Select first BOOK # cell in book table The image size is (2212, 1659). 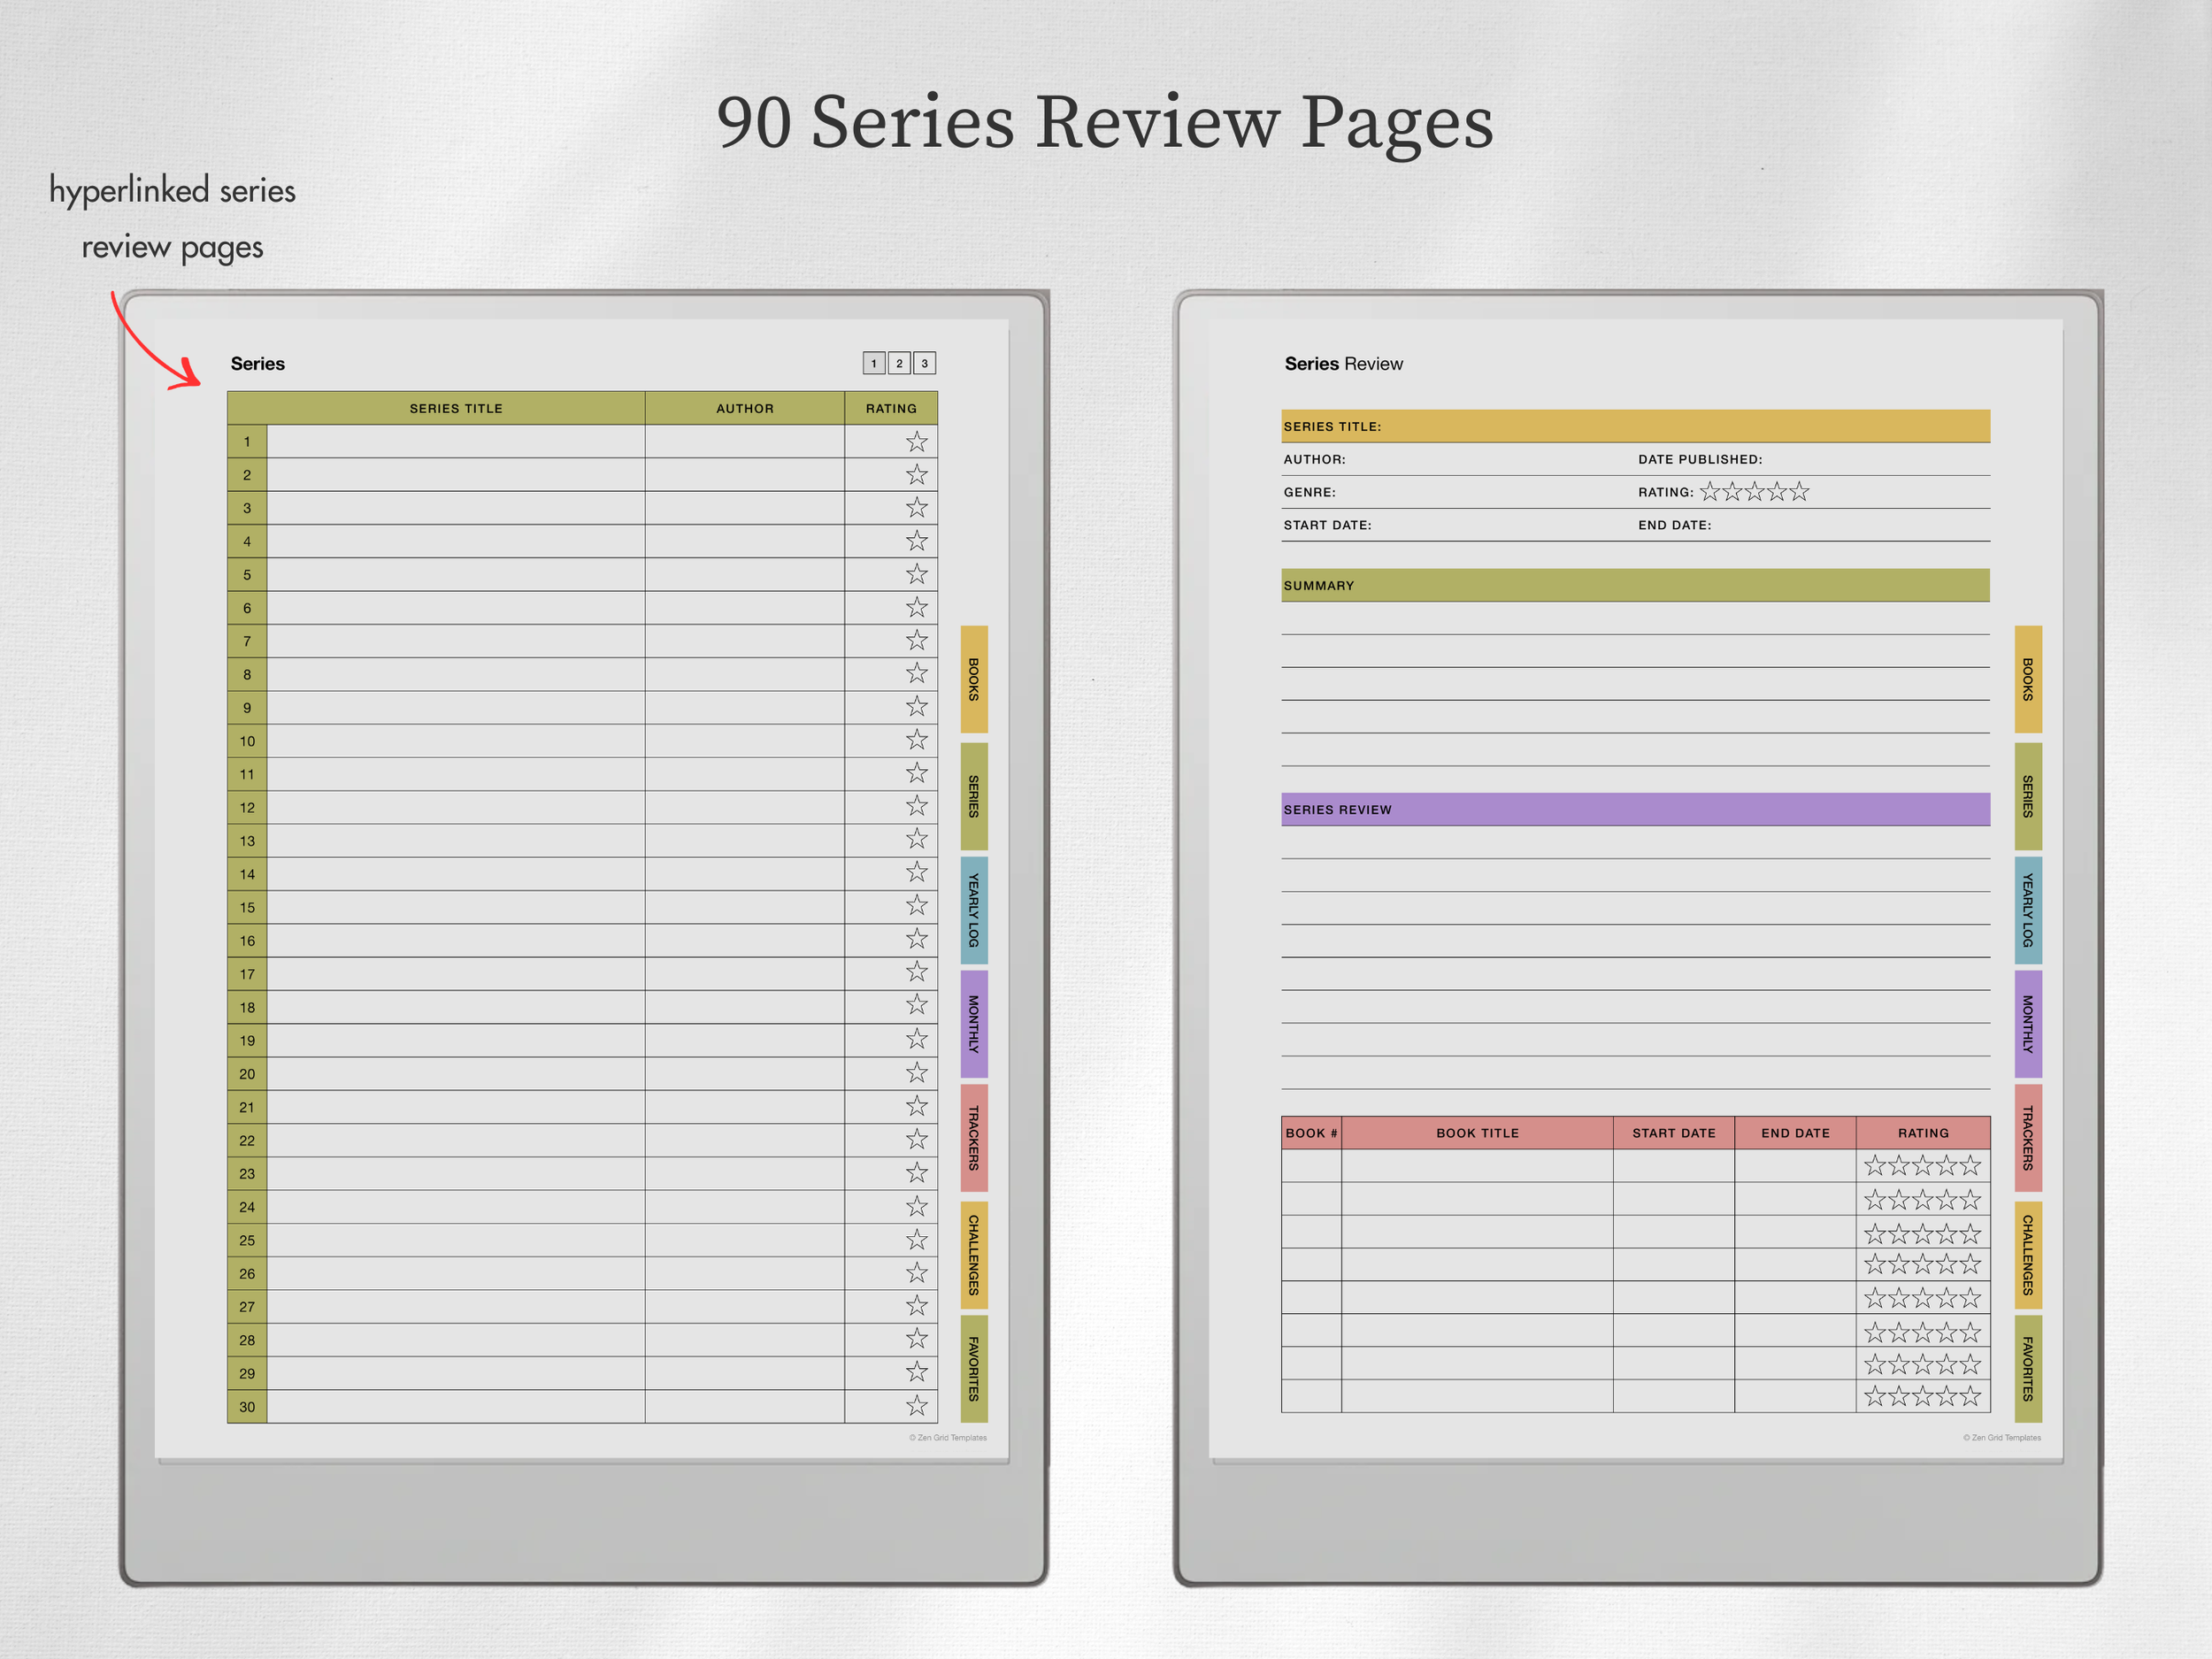click(1311, 1166)
